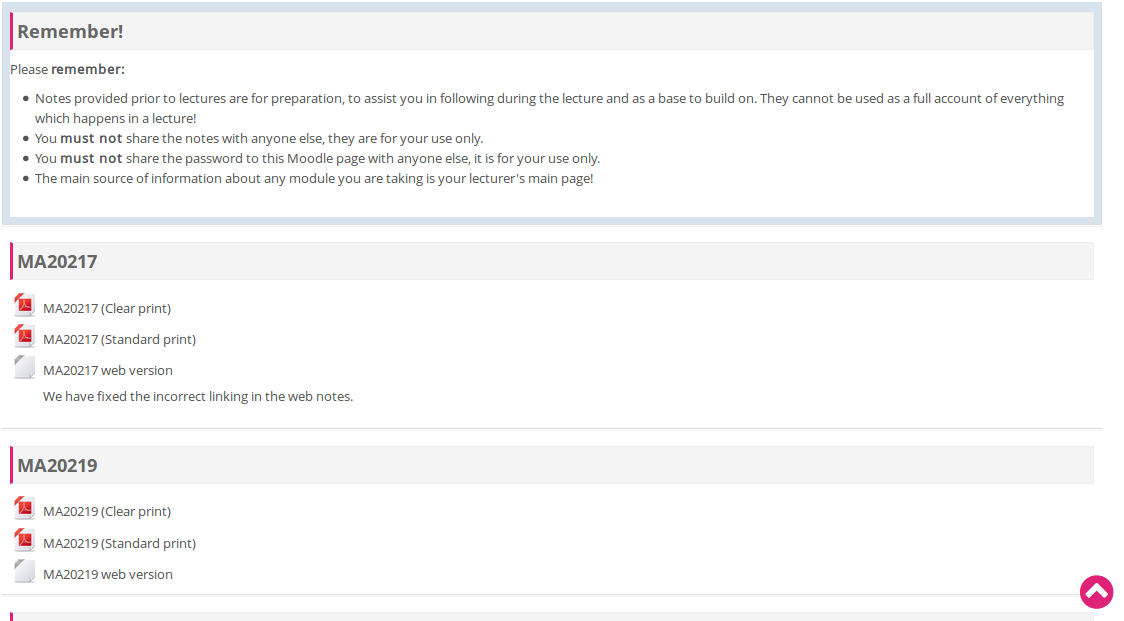Follow the MA20217 web version link
The width and height of the screenshot is (1124, 621).
pyautogui.click(x=108, y=371)
